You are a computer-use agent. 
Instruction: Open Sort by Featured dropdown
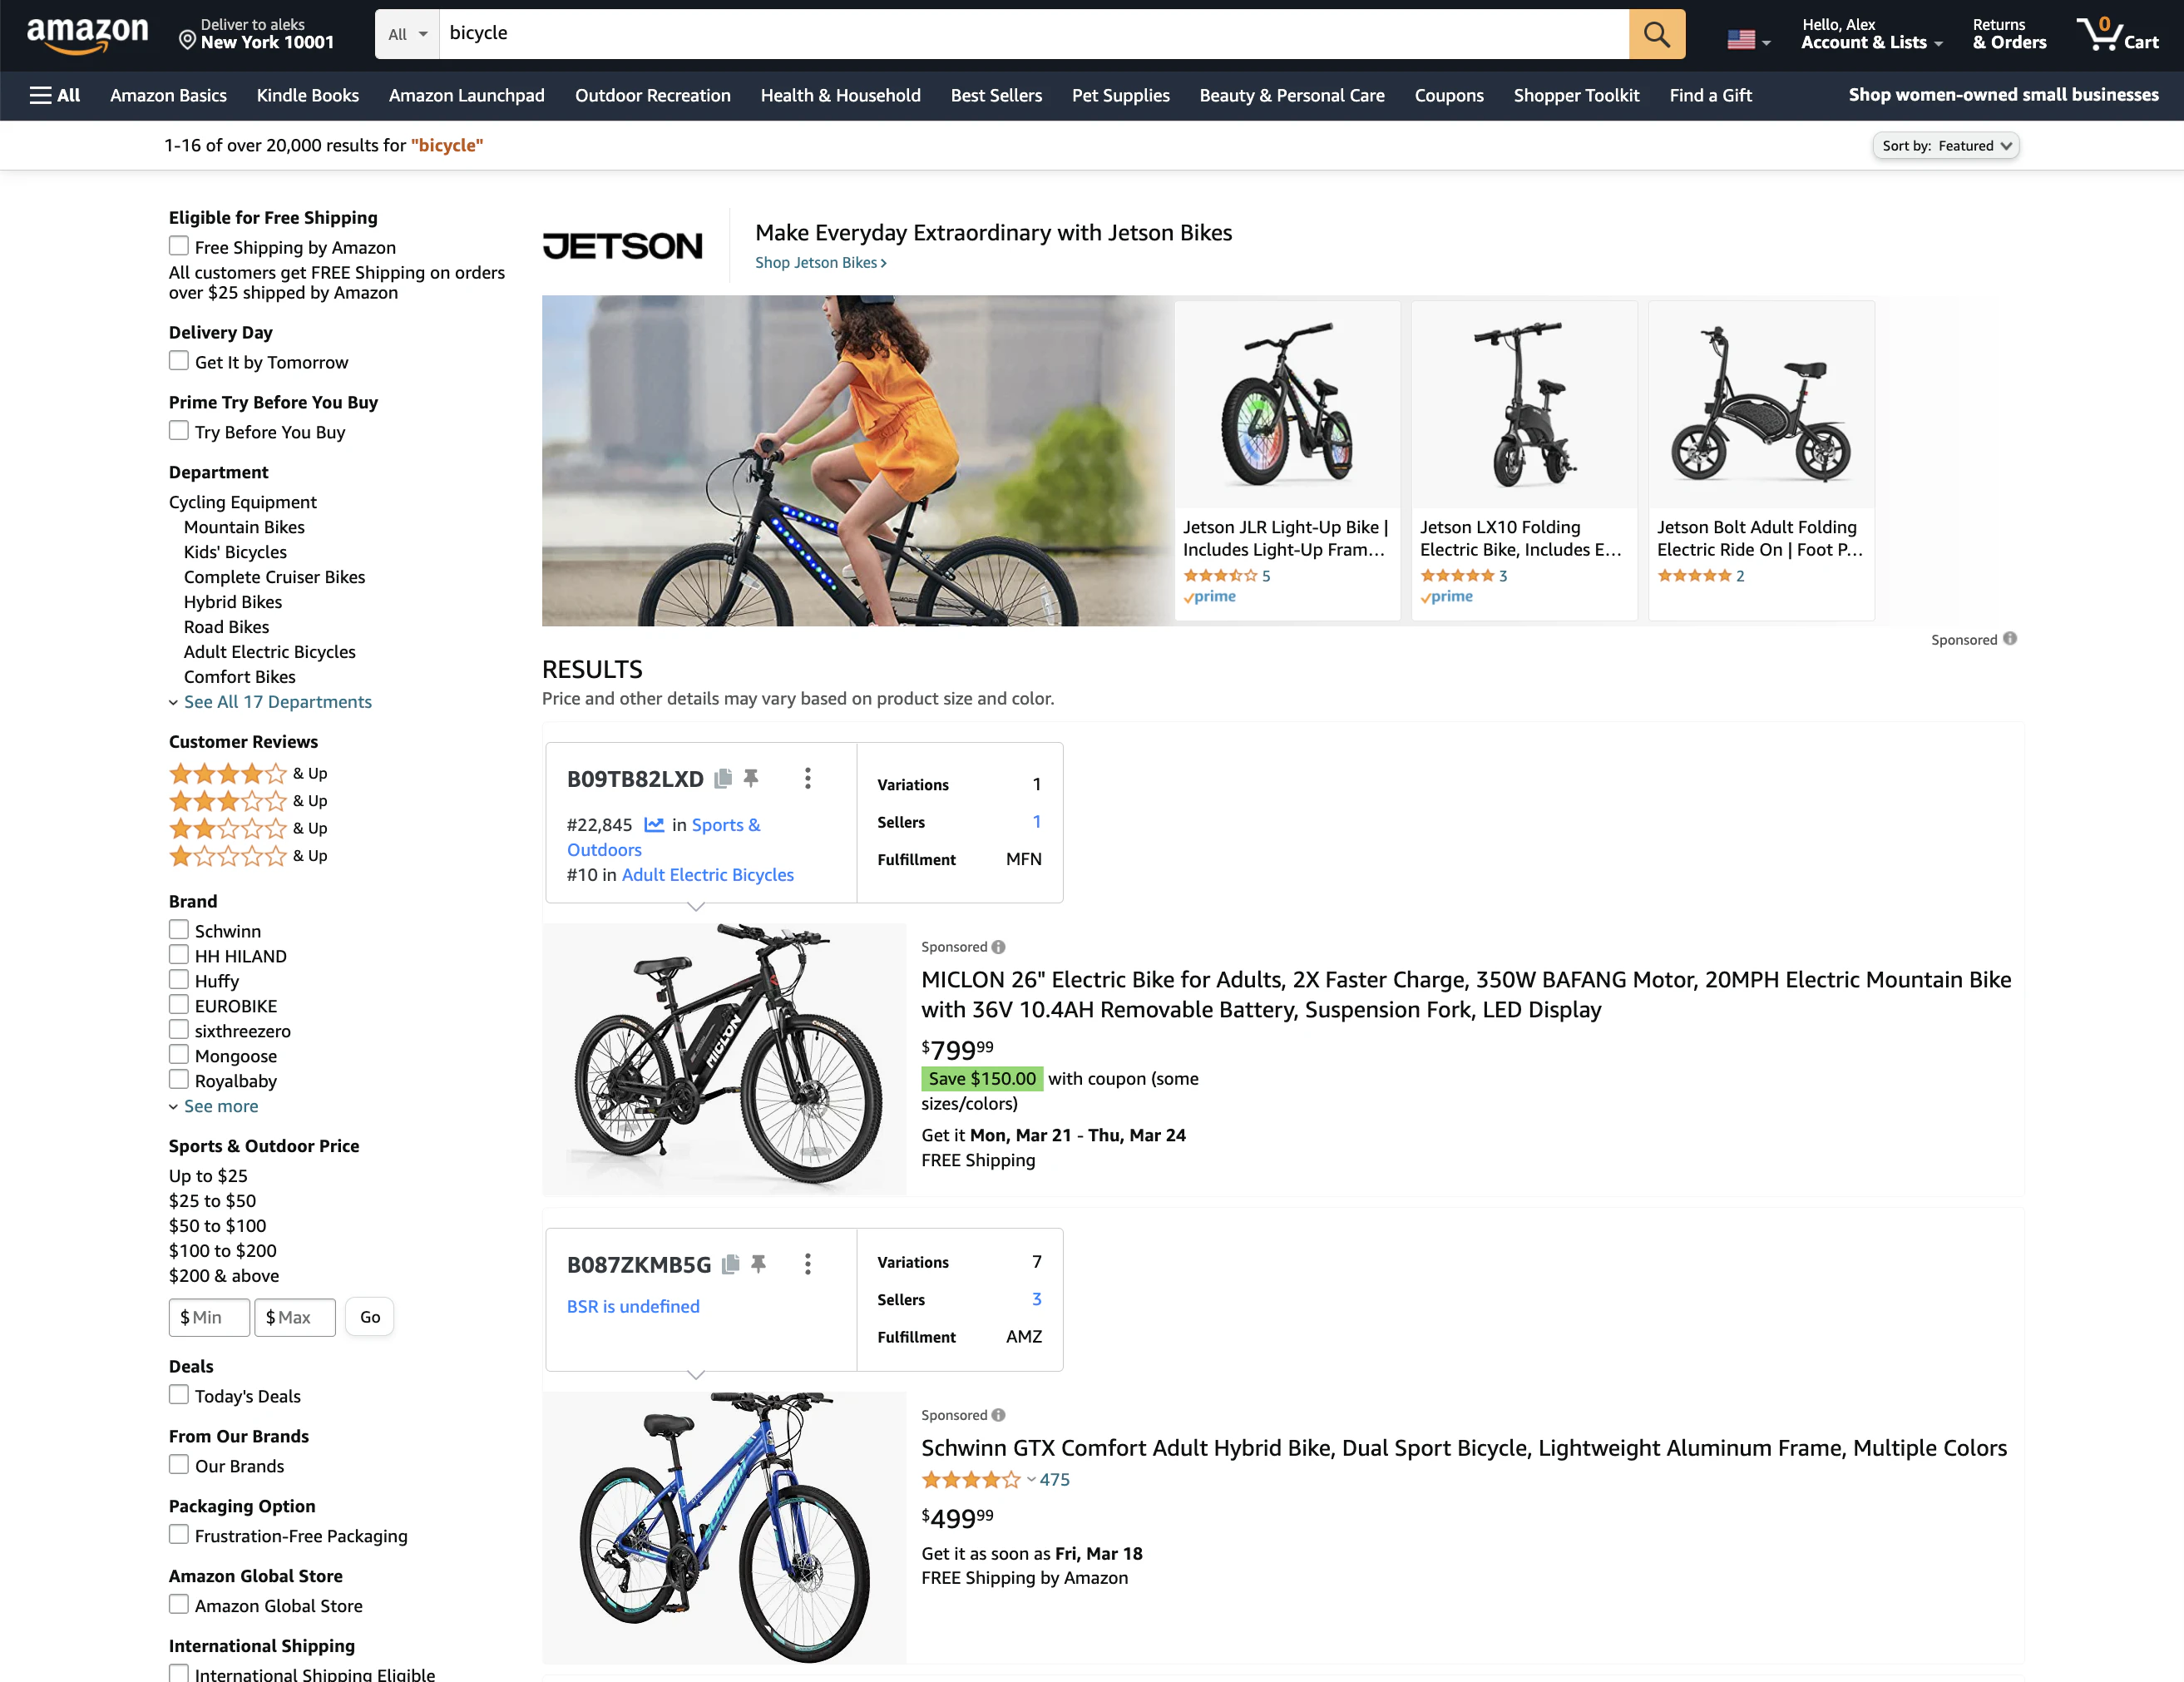pos(1945,145)
